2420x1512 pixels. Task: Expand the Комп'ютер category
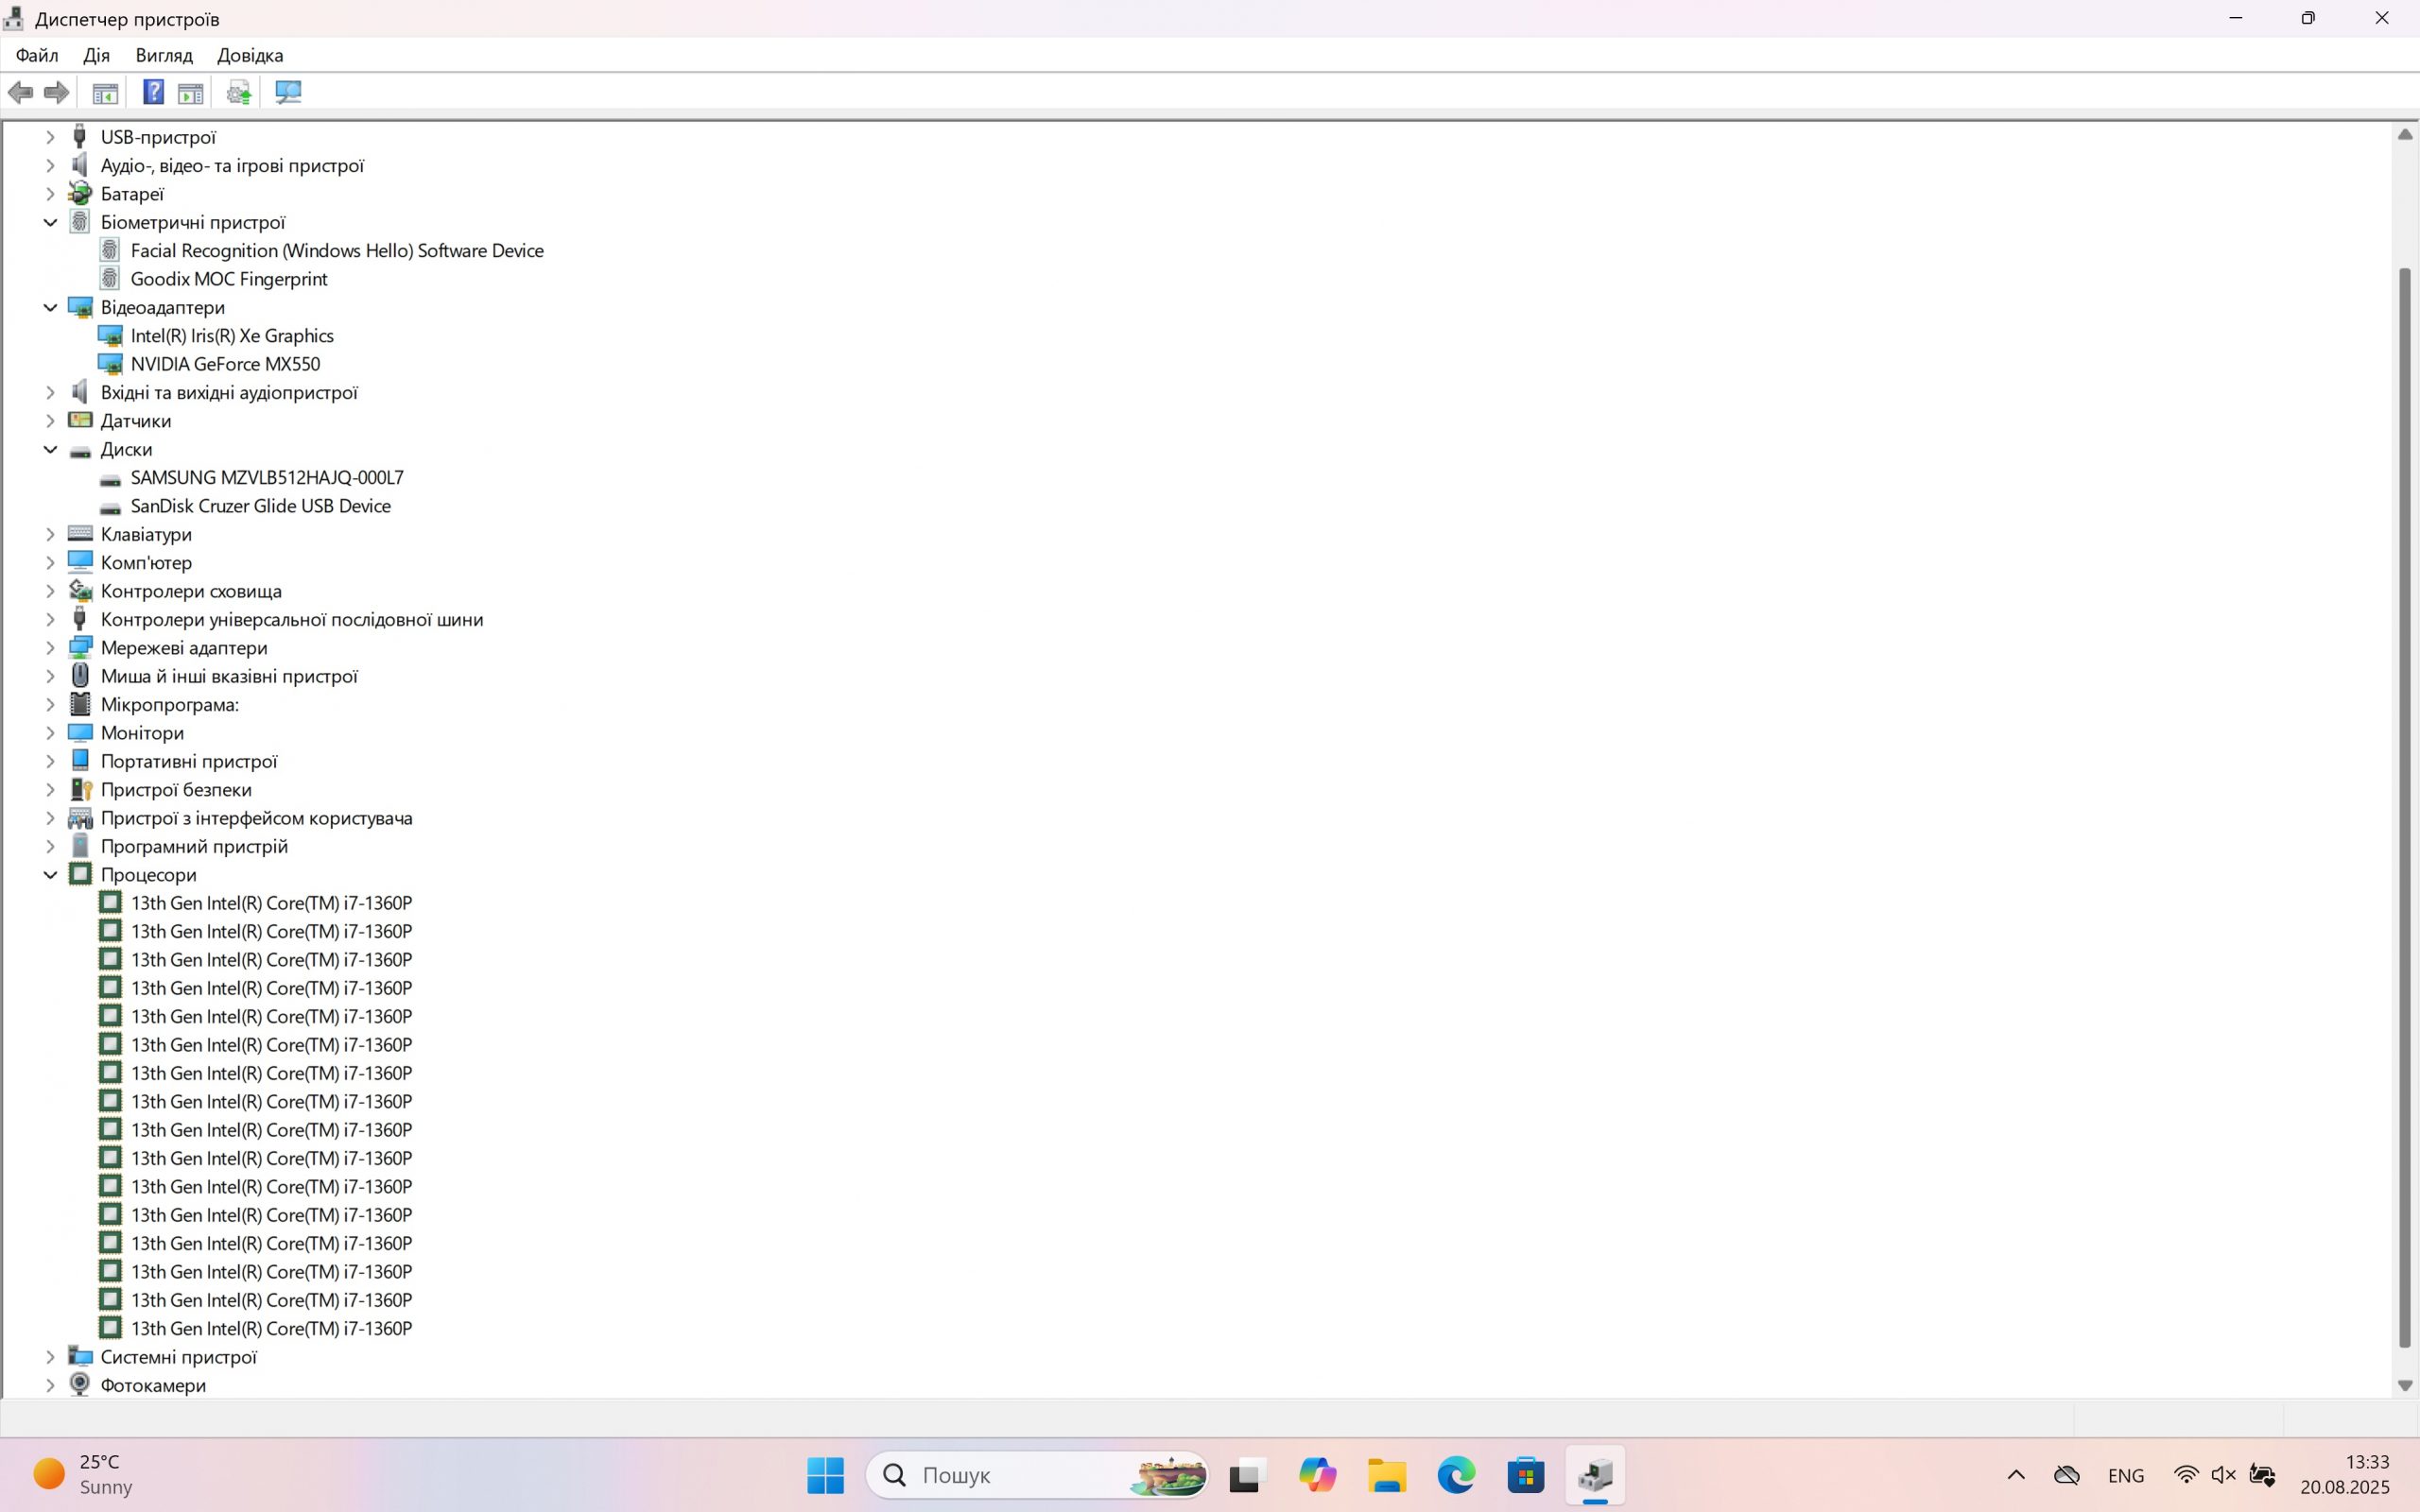tap(50, 563)
